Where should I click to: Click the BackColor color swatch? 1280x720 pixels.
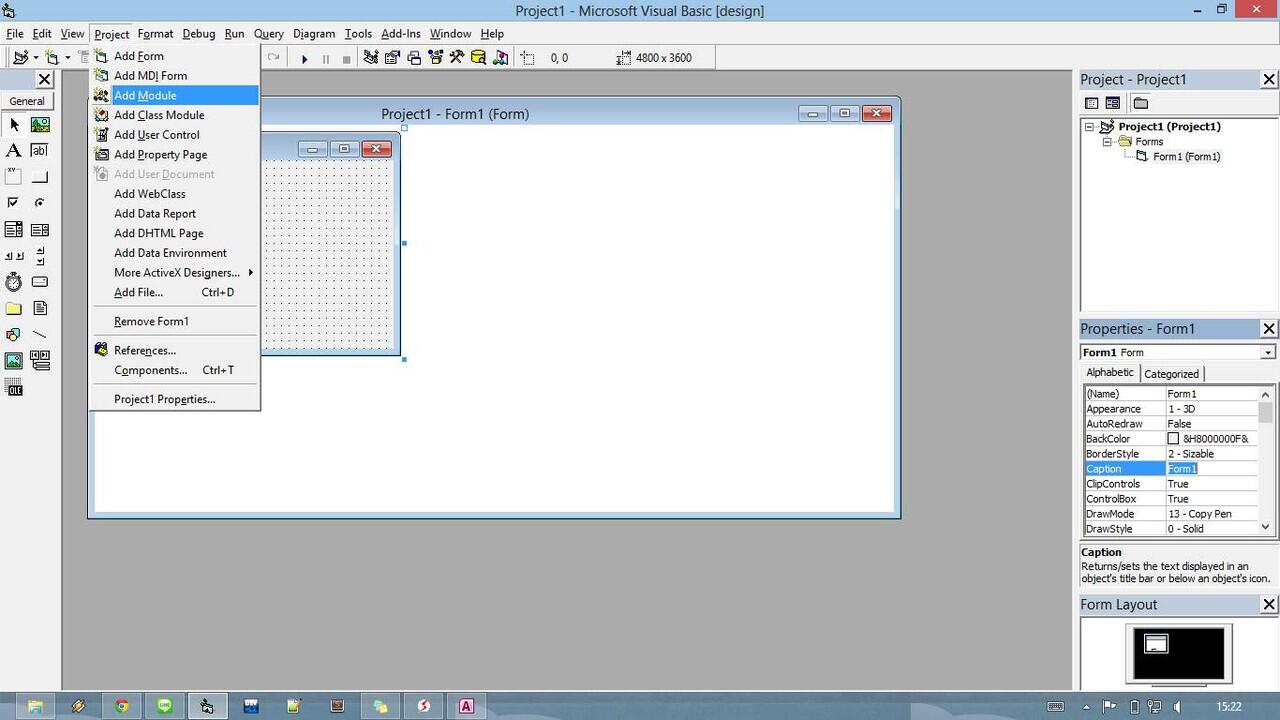click(1173, 439)
